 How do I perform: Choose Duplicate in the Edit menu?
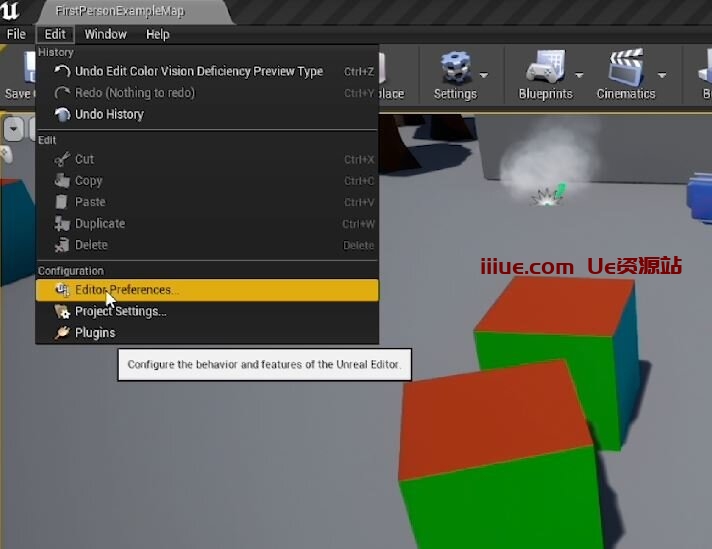click(100, 224)
